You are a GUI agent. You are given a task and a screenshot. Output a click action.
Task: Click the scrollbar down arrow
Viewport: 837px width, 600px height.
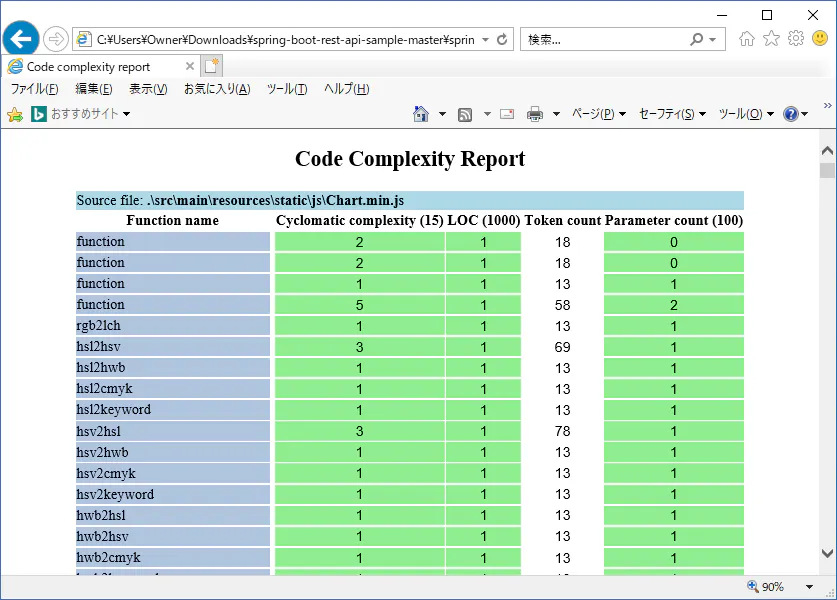click(827, 554)
